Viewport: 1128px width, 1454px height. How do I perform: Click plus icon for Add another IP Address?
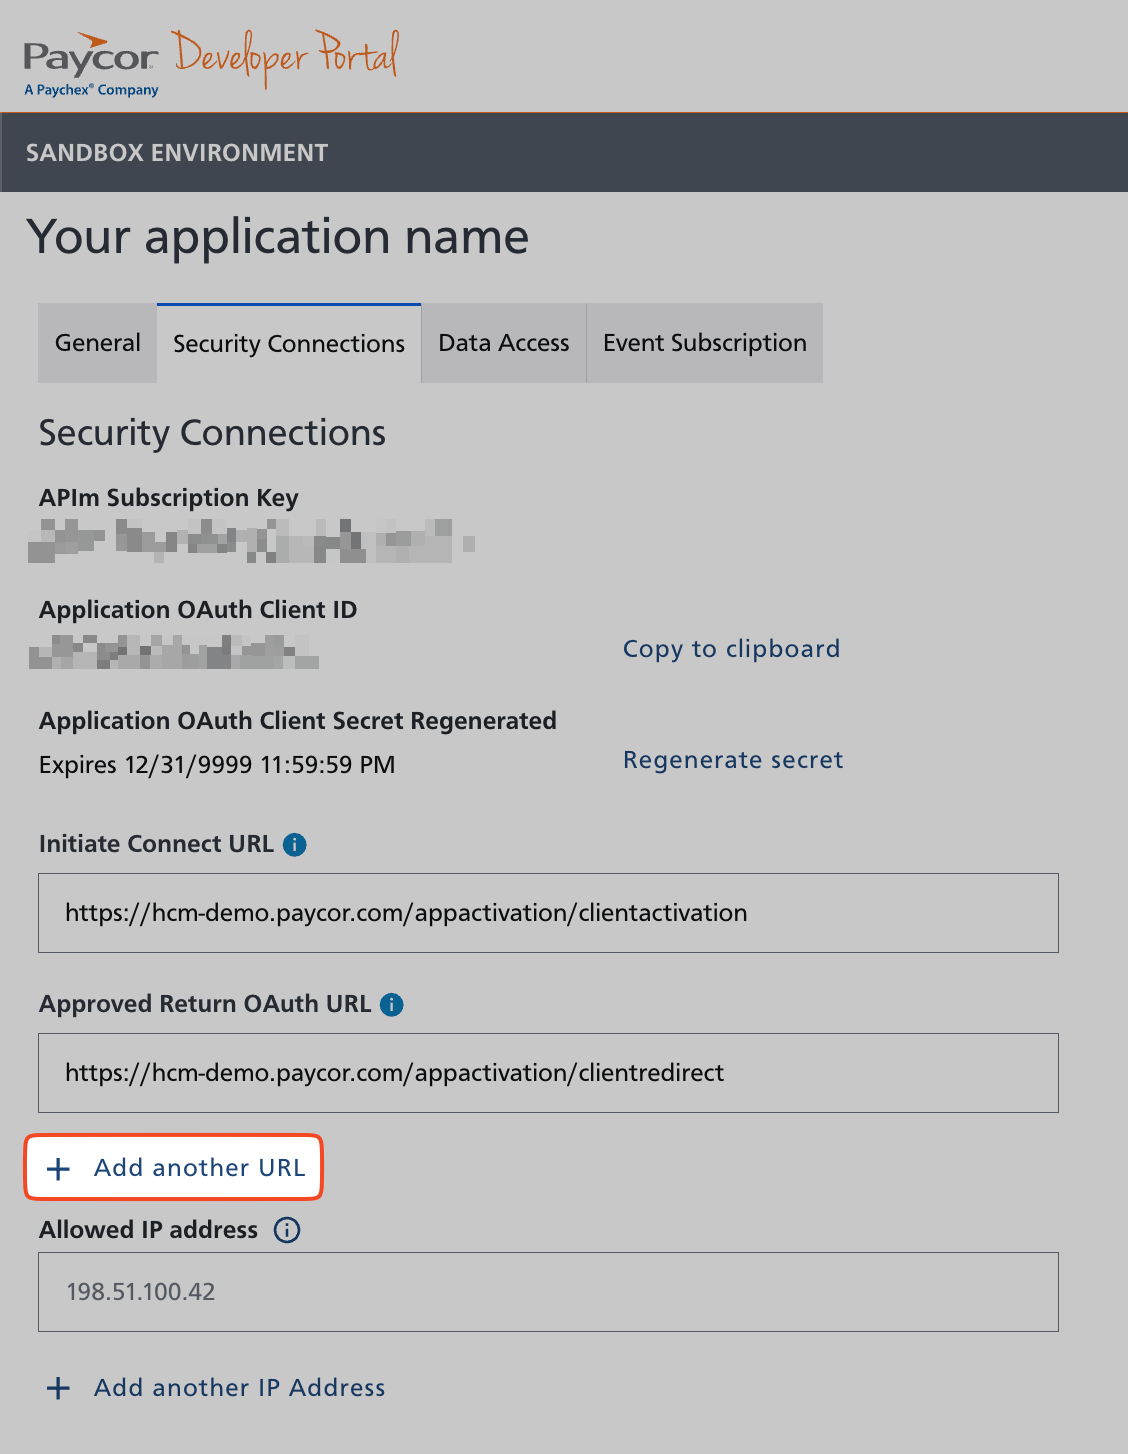[59, 1388]
